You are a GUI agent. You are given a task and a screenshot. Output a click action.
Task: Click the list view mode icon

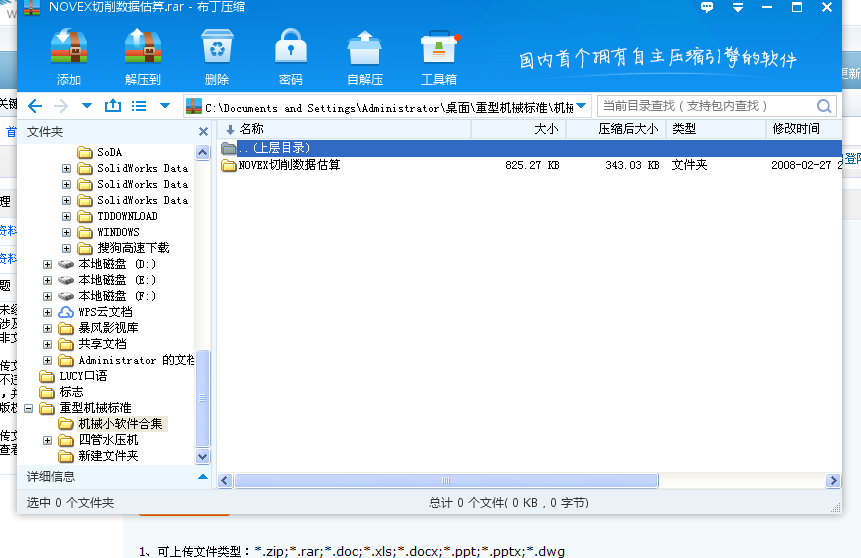tap(139, 106)
